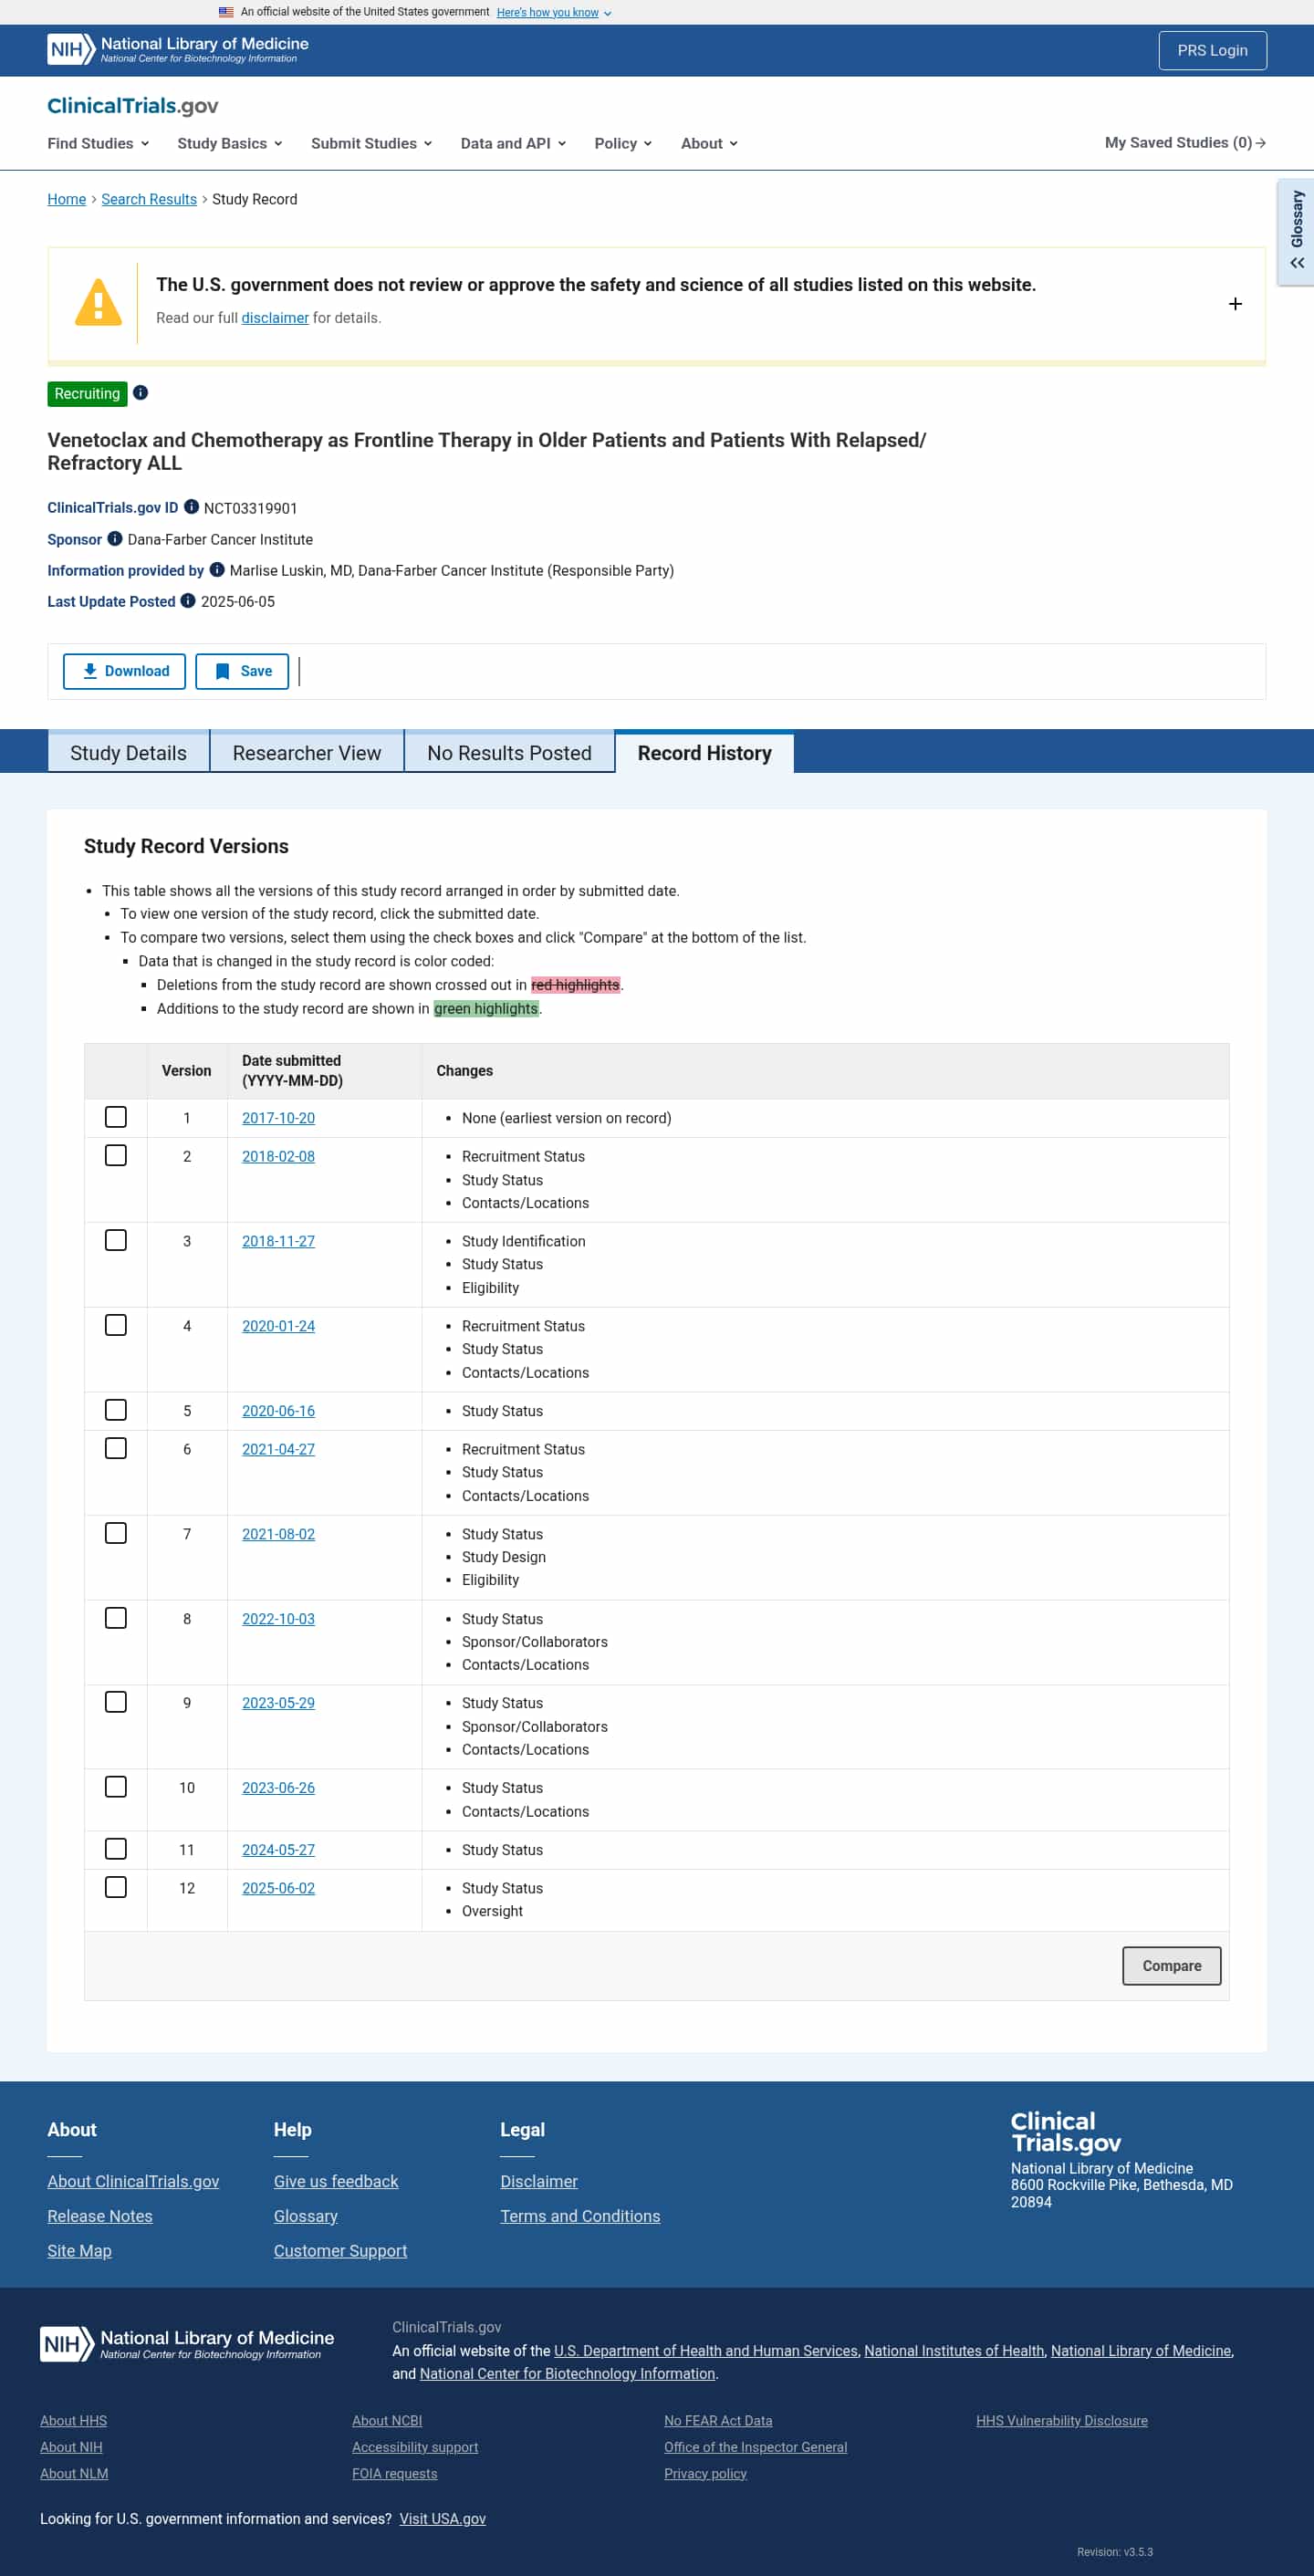This screenshot has height=2576, width=1314.
Task: Click the NCT03319901 identifier text
Action: coord(250,508)
